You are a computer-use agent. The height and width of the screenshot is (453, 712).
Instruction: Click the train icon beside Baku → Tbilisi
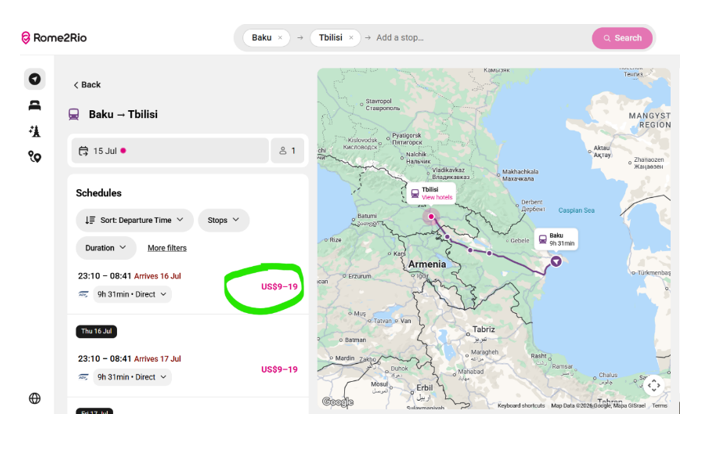tap(74, 114)
